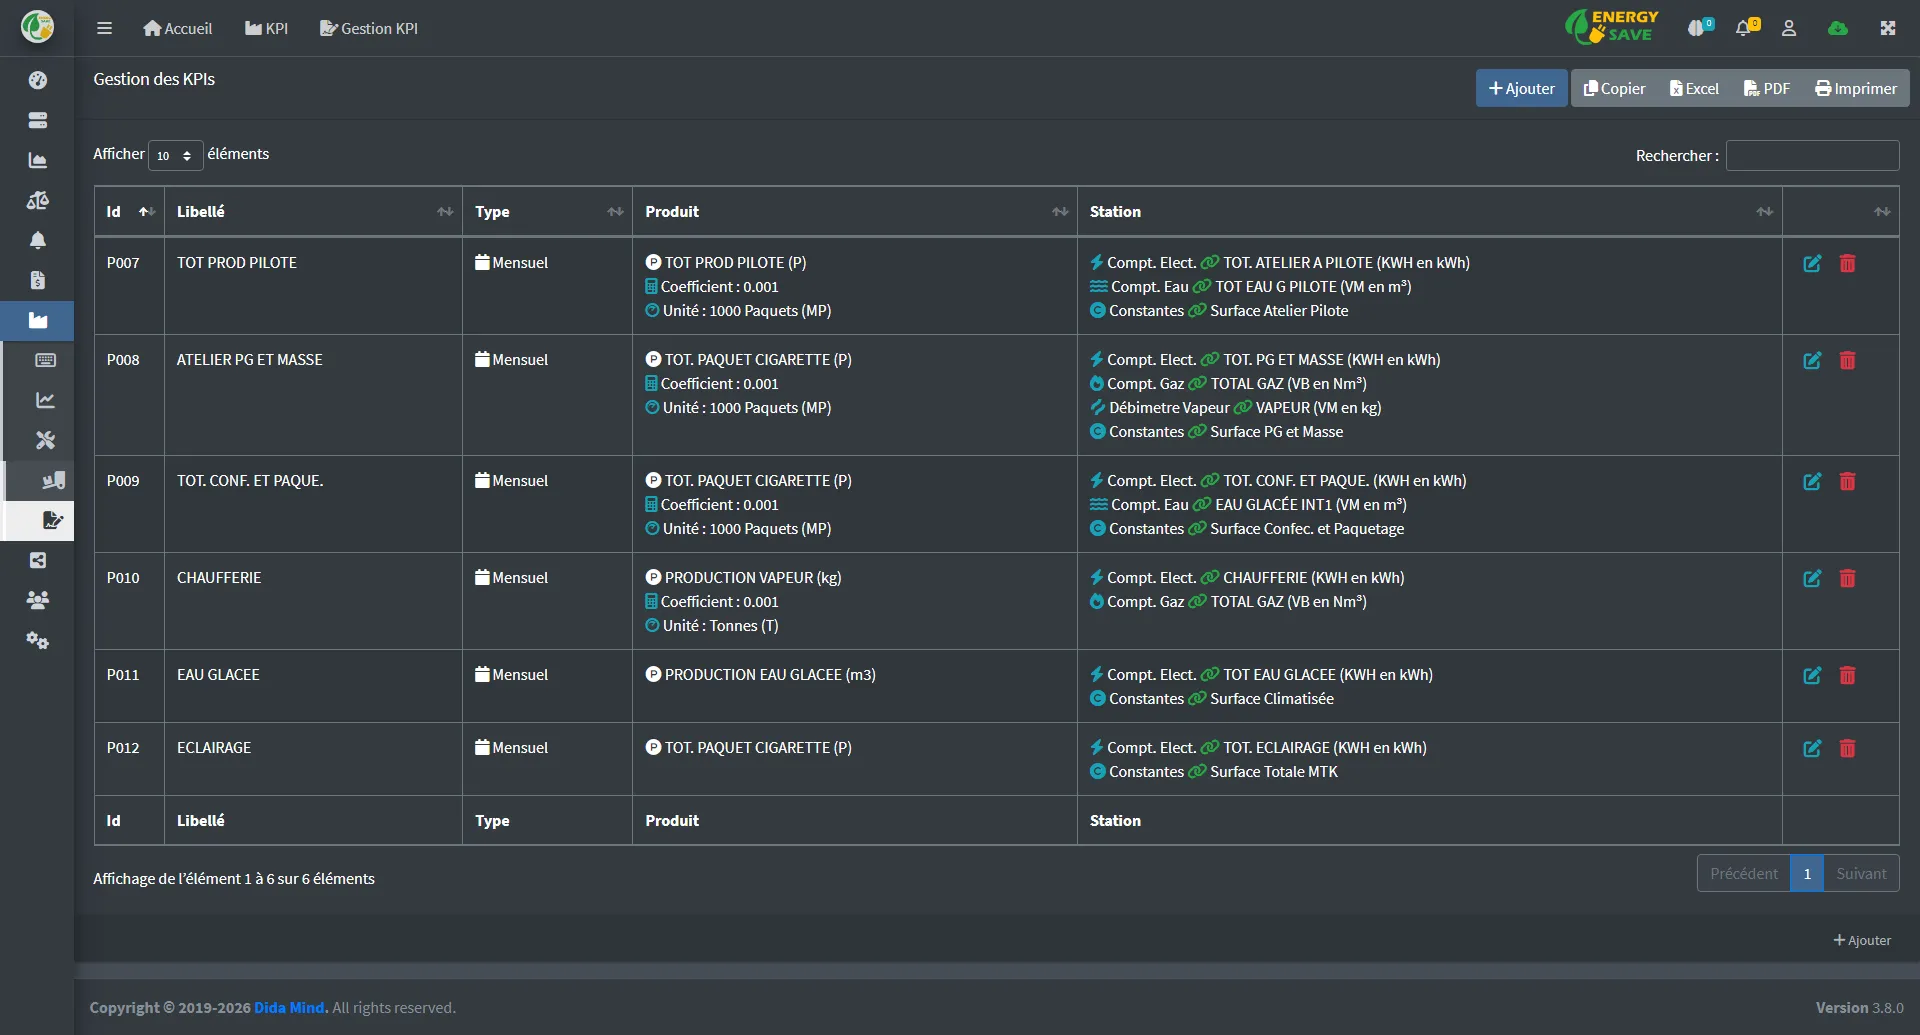Open KPI in top menu
The image size is (1920, 1035).
pyautogui.click(x=266, y=28)
